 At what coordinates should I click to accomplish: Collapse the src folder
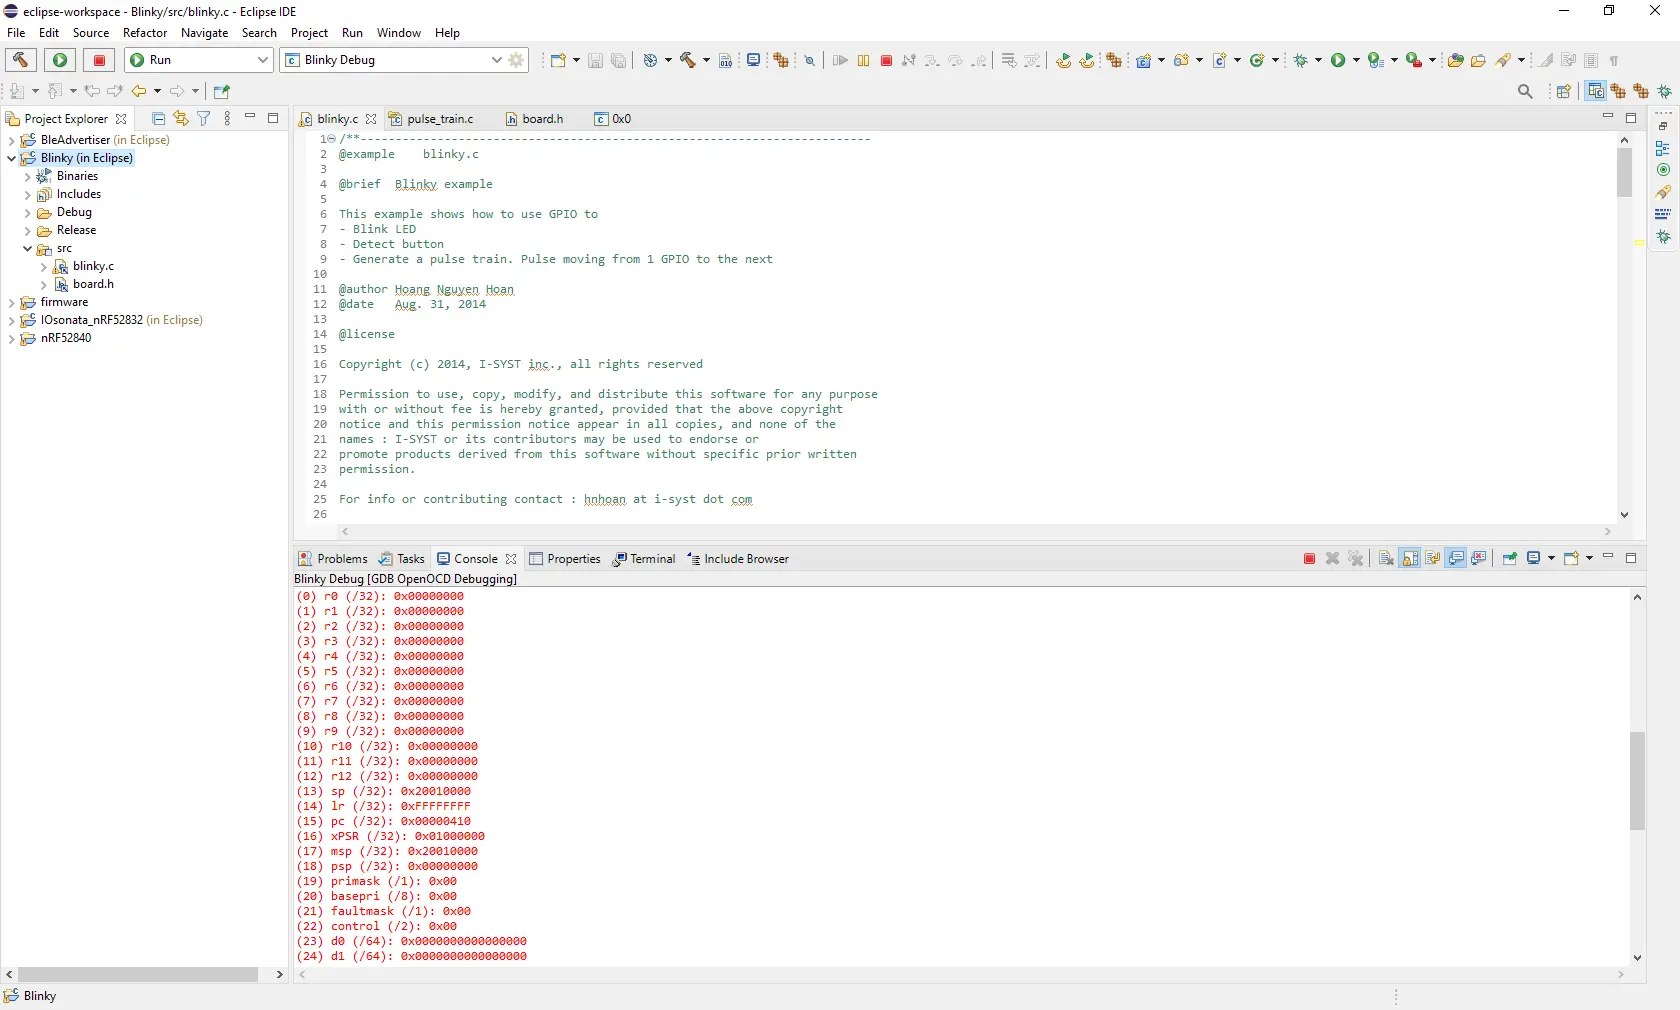[x=28, y=249]
